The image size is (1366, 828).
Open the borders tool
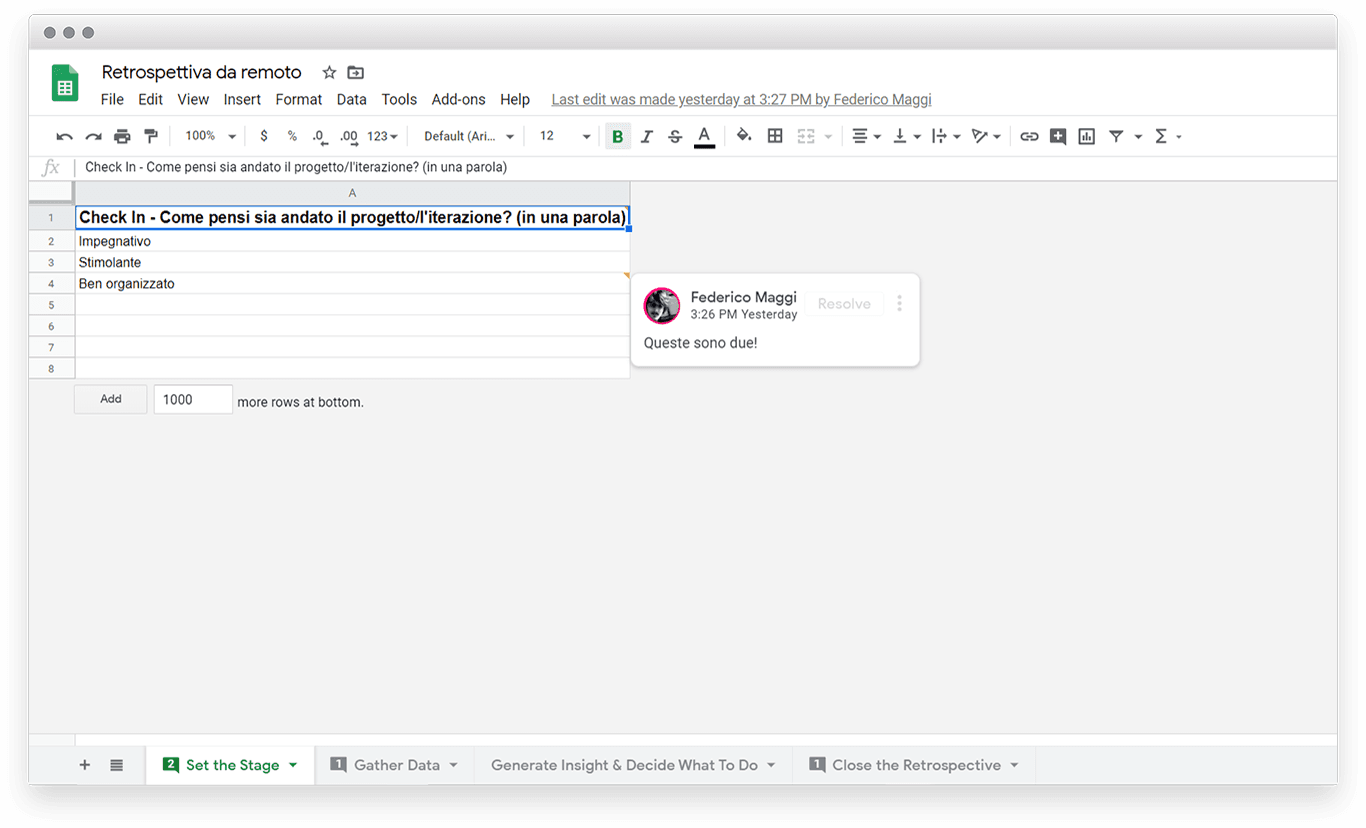(x=775, y=136)
